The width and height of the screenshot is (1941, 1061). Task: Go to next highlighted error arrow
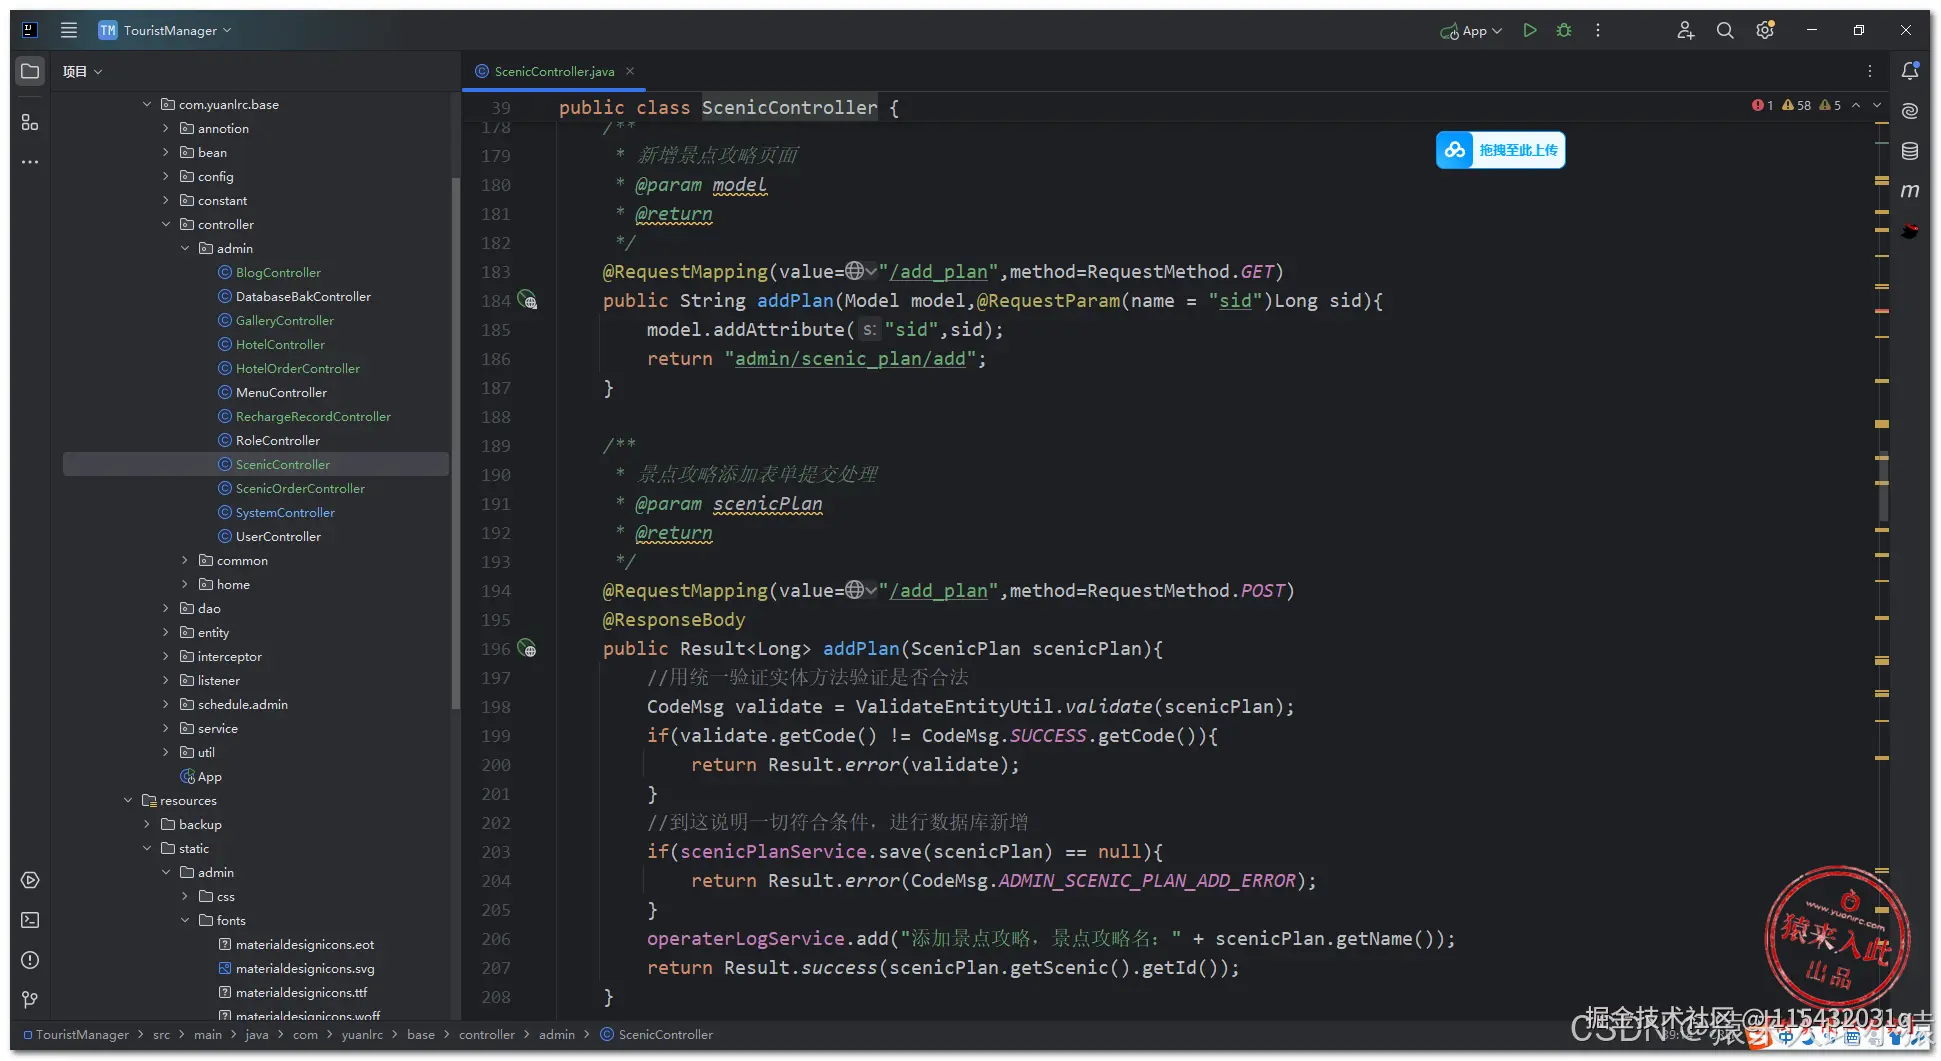(1877, 105)
